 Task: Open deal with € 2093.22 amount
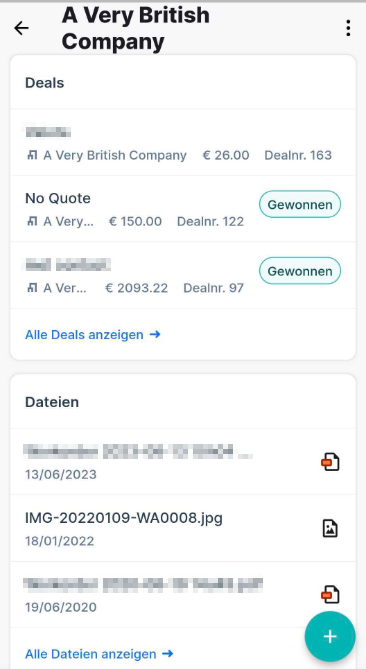(x=183, y=276)
